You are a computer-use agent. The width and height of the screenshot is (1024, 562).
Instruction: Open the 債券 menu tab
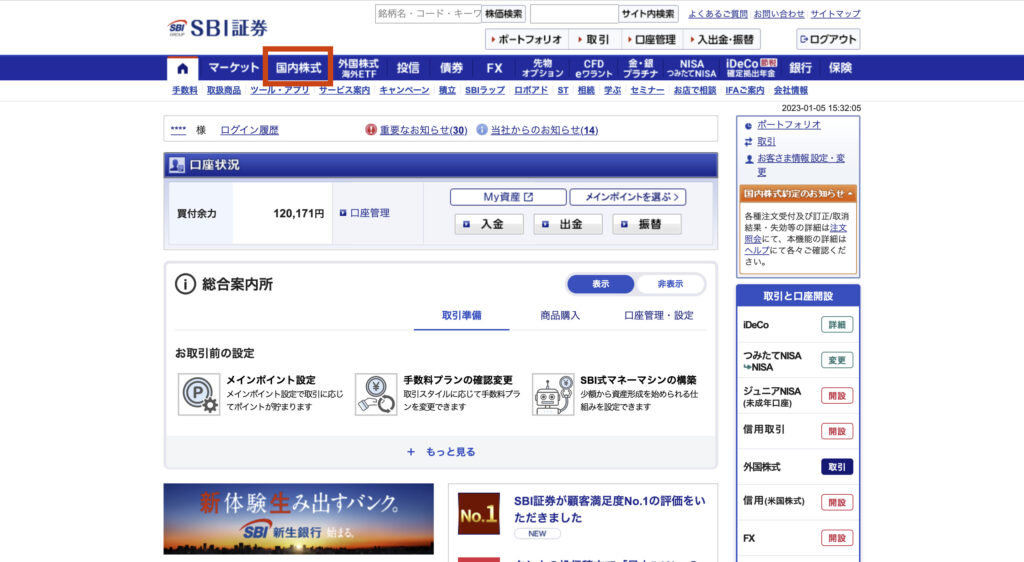pyautogui.click(x=451, y=68)
